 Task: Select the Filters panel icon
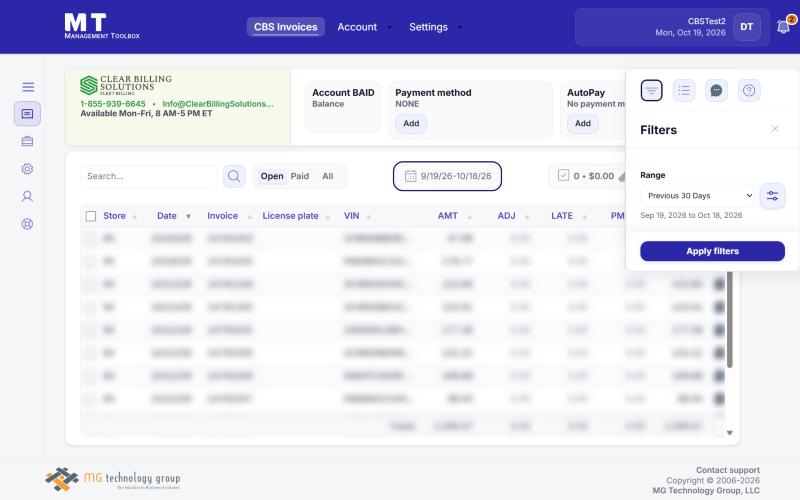click(x=652, y=90)
